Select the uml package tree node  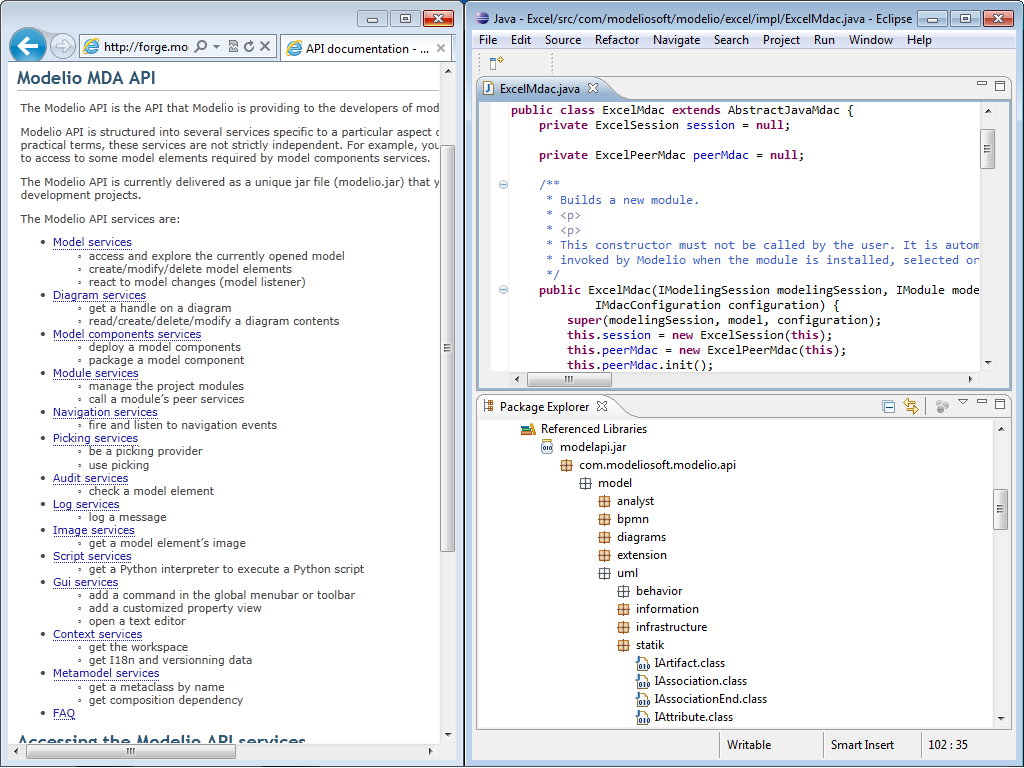coord(627,573)
